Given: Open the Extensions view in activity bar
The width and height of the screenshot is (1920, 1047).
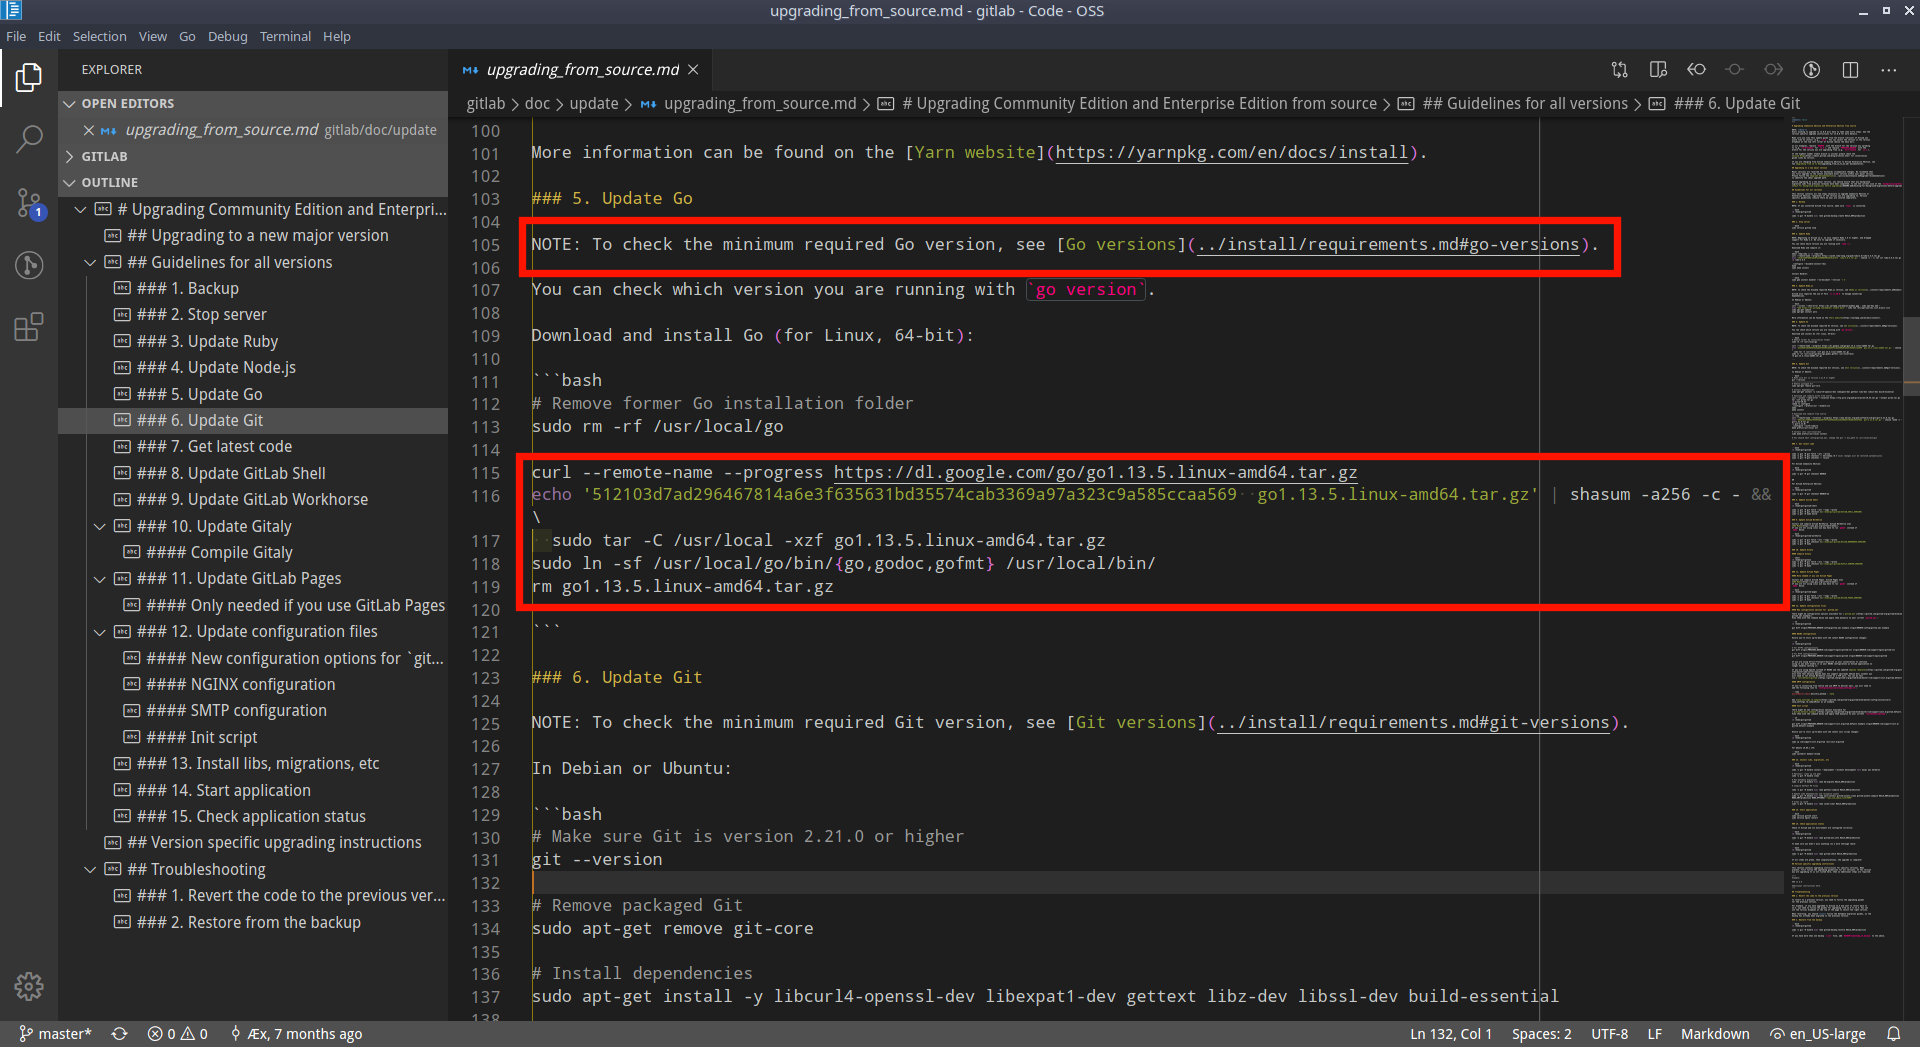Looking at the screenshot, I should pyautogui.click(x=29, y=327).
